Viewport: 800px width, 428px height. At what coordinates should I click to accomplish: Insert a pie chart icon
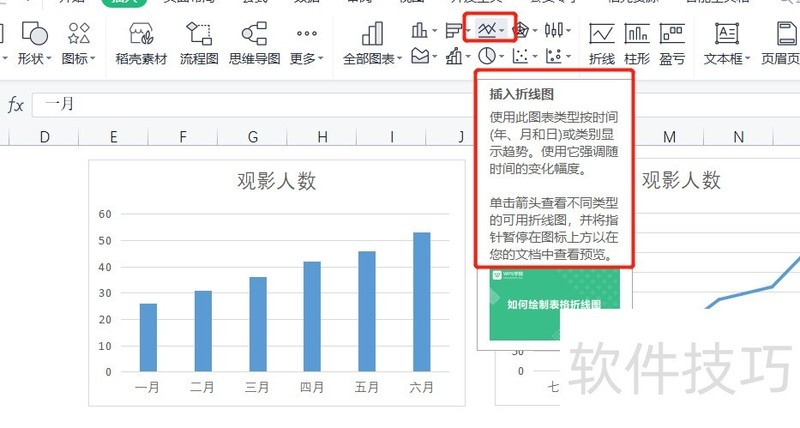coord(487,56)
